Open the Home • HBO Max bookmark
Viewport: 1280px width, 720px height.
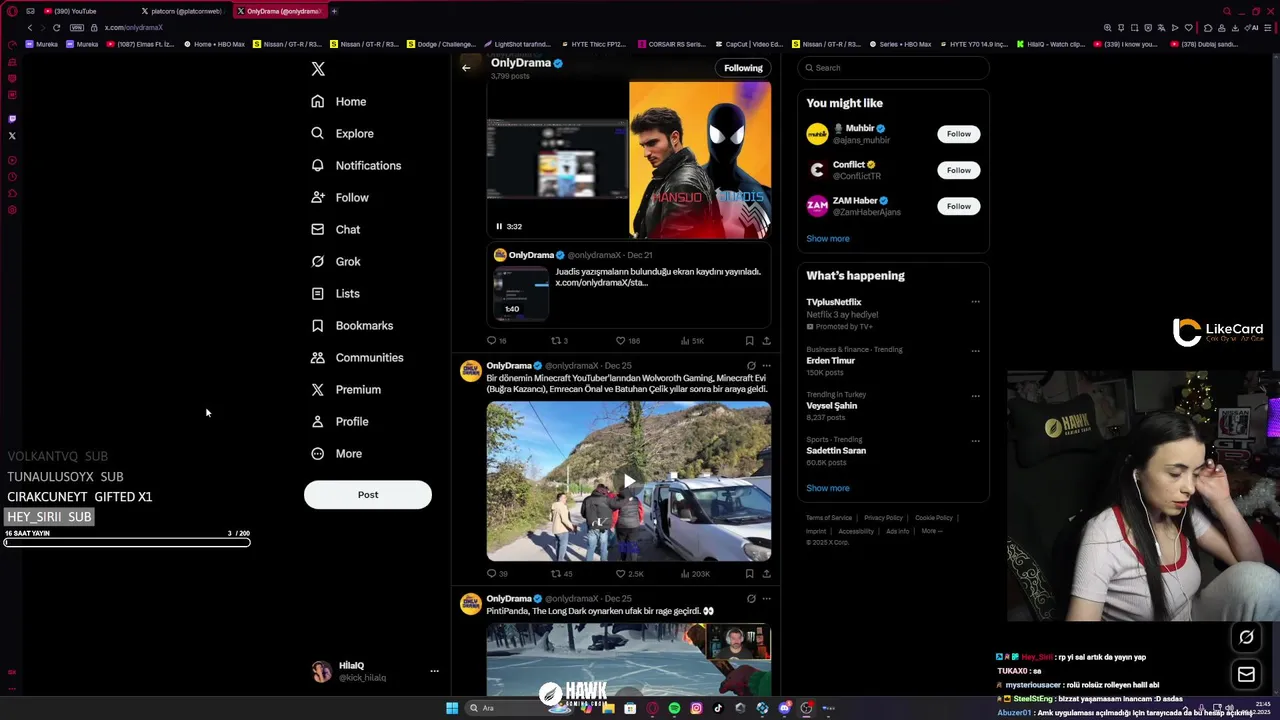tap(214, 44)
